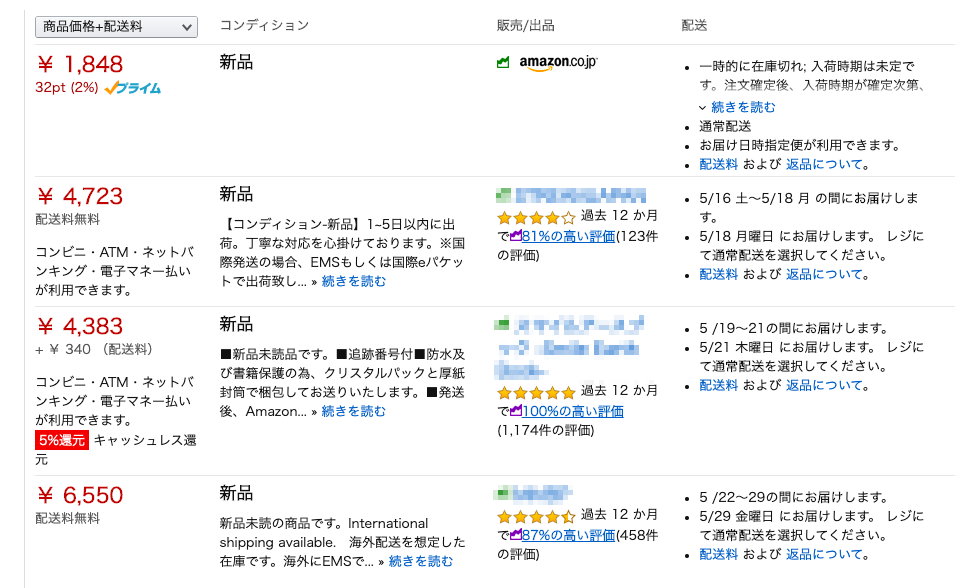Open 配送料 link in the ¥4,383 offer
This screenshot has height=588, width=955.
click(718, 385)
